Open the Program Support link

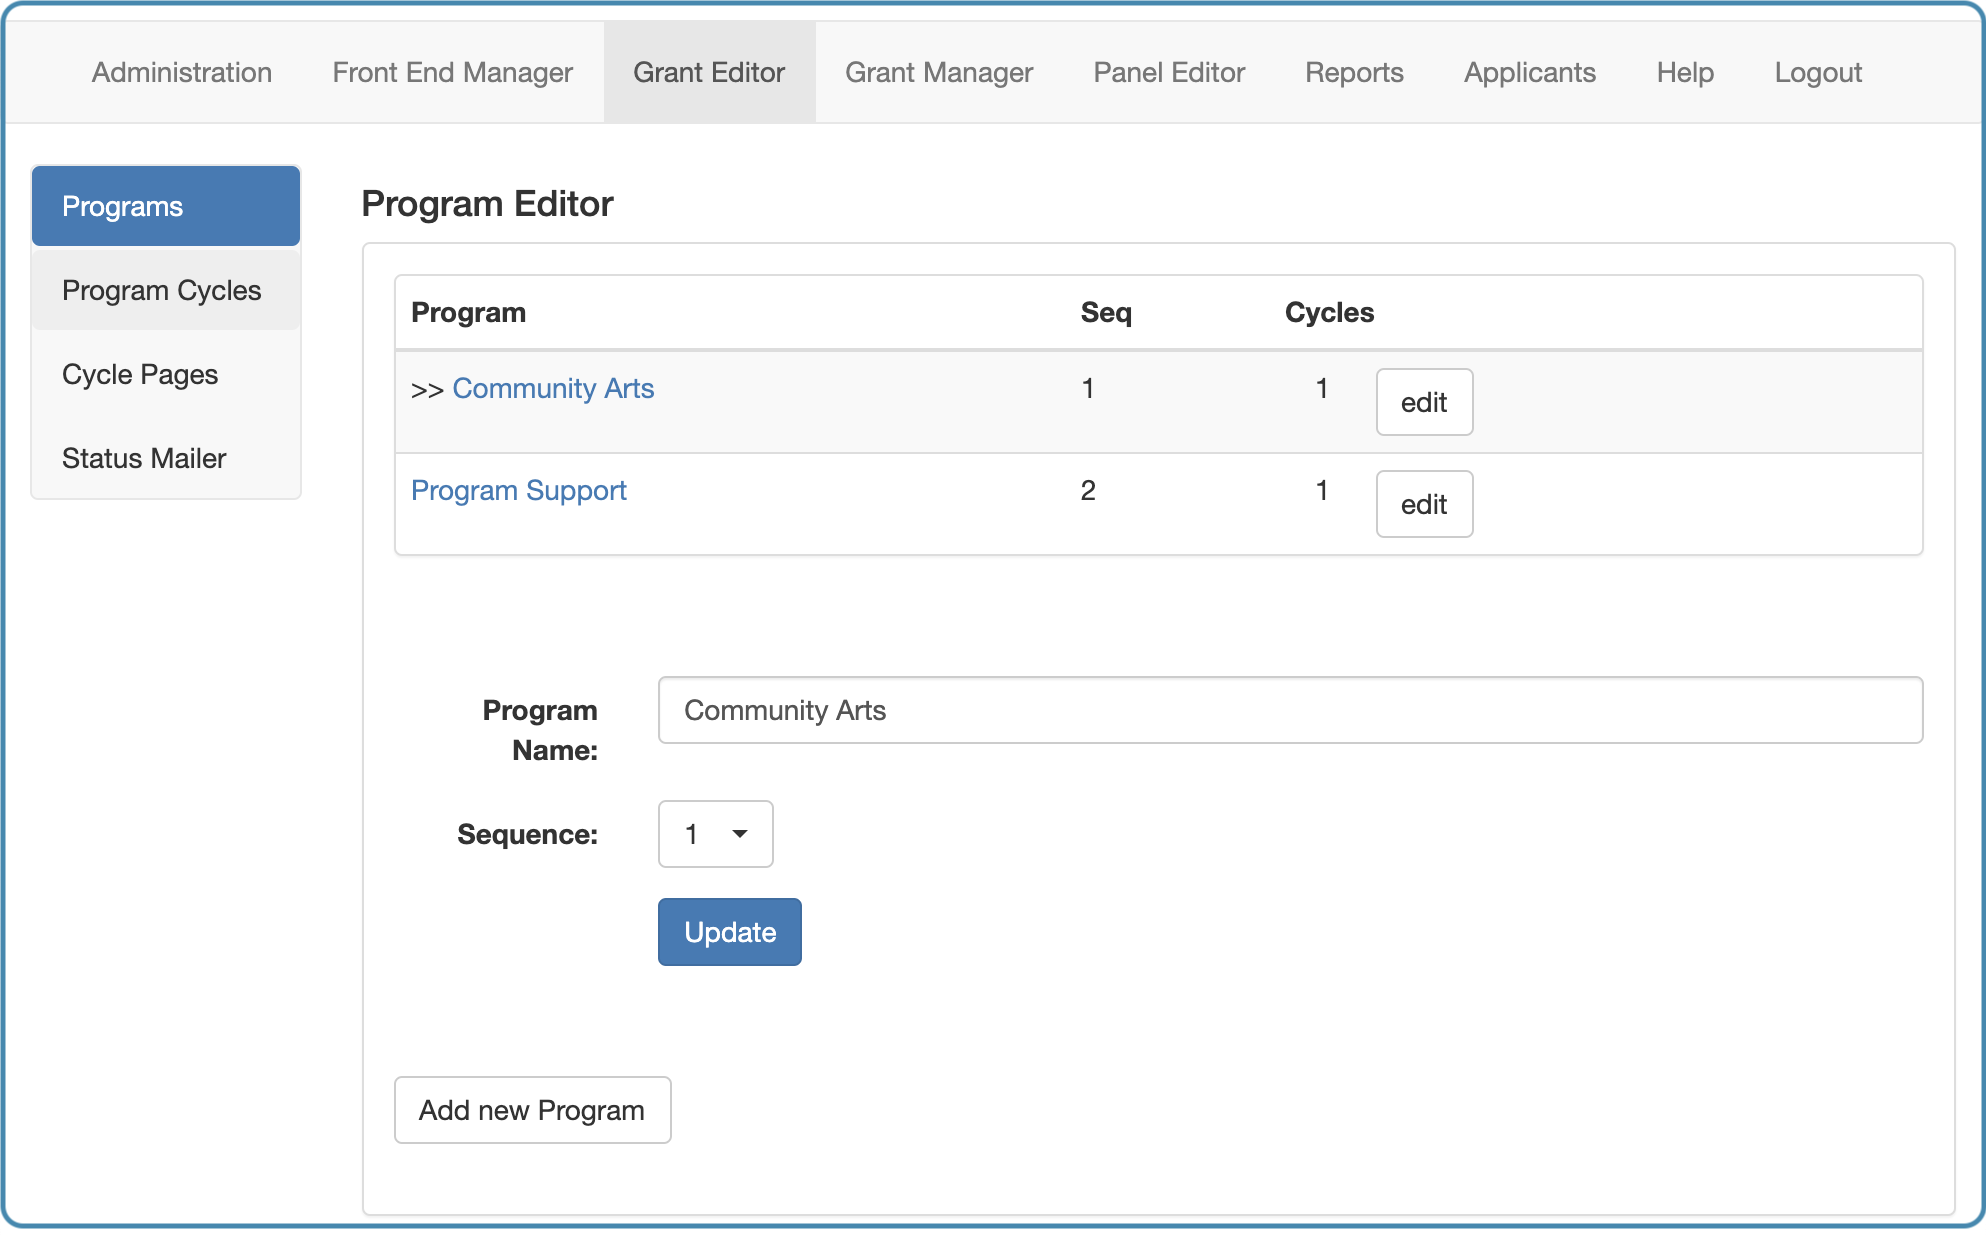tap(518, 491)
